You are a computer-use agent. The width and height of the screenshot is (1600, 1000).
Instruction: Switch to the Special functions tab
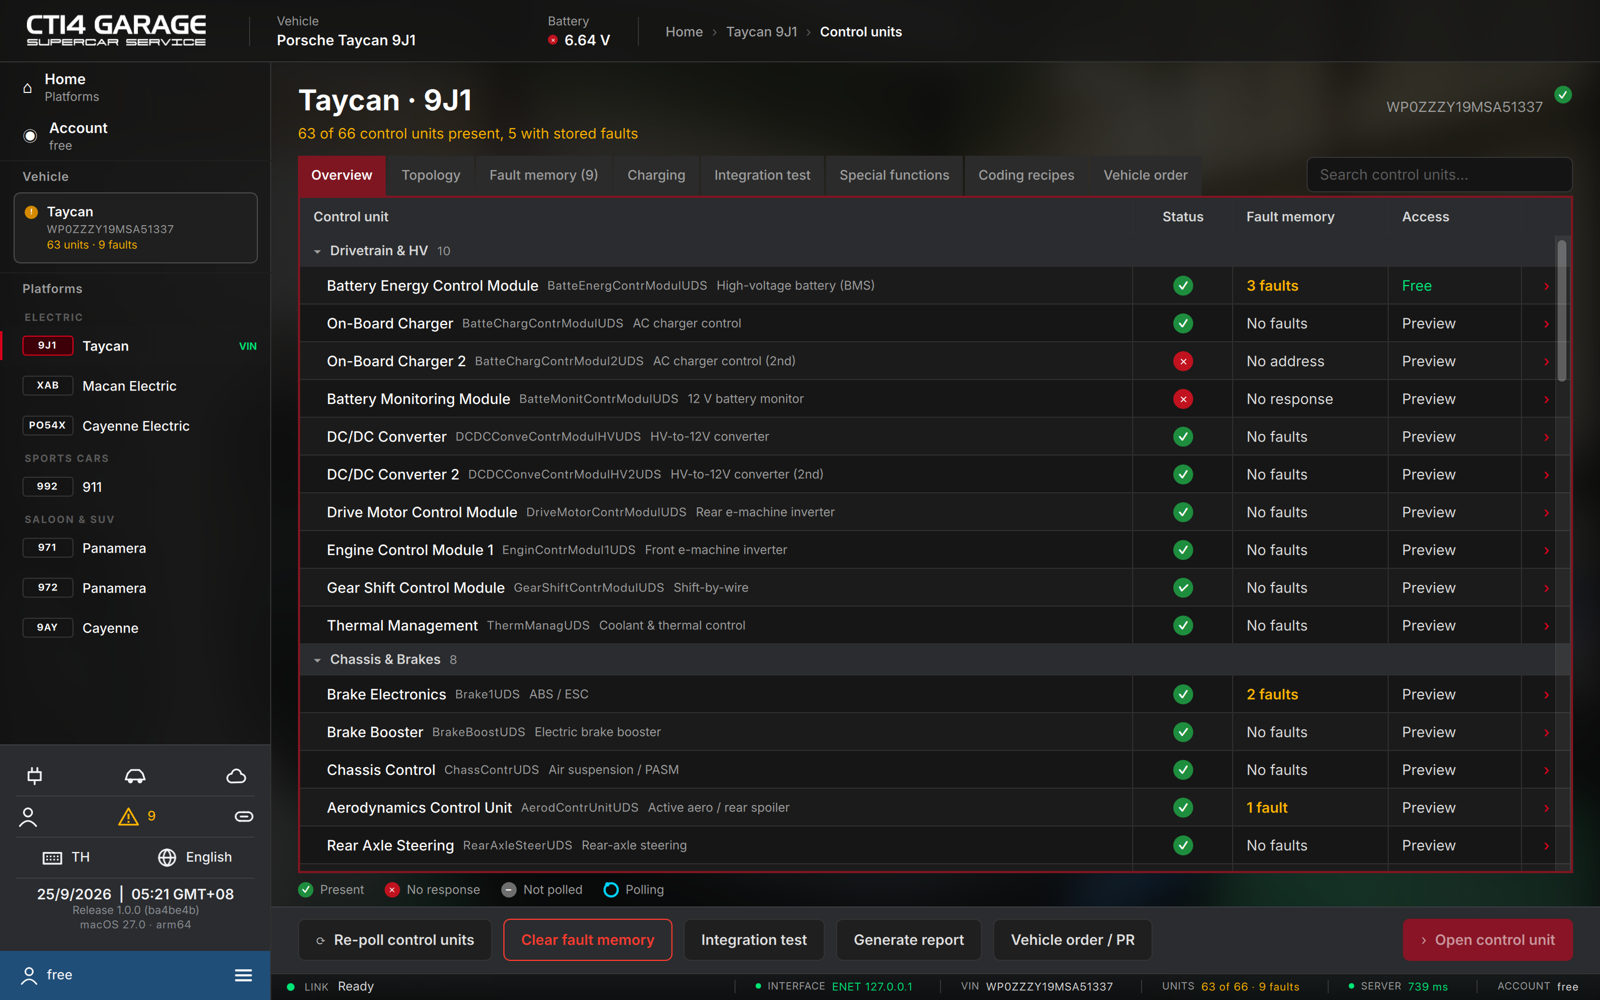pos(894,175)
